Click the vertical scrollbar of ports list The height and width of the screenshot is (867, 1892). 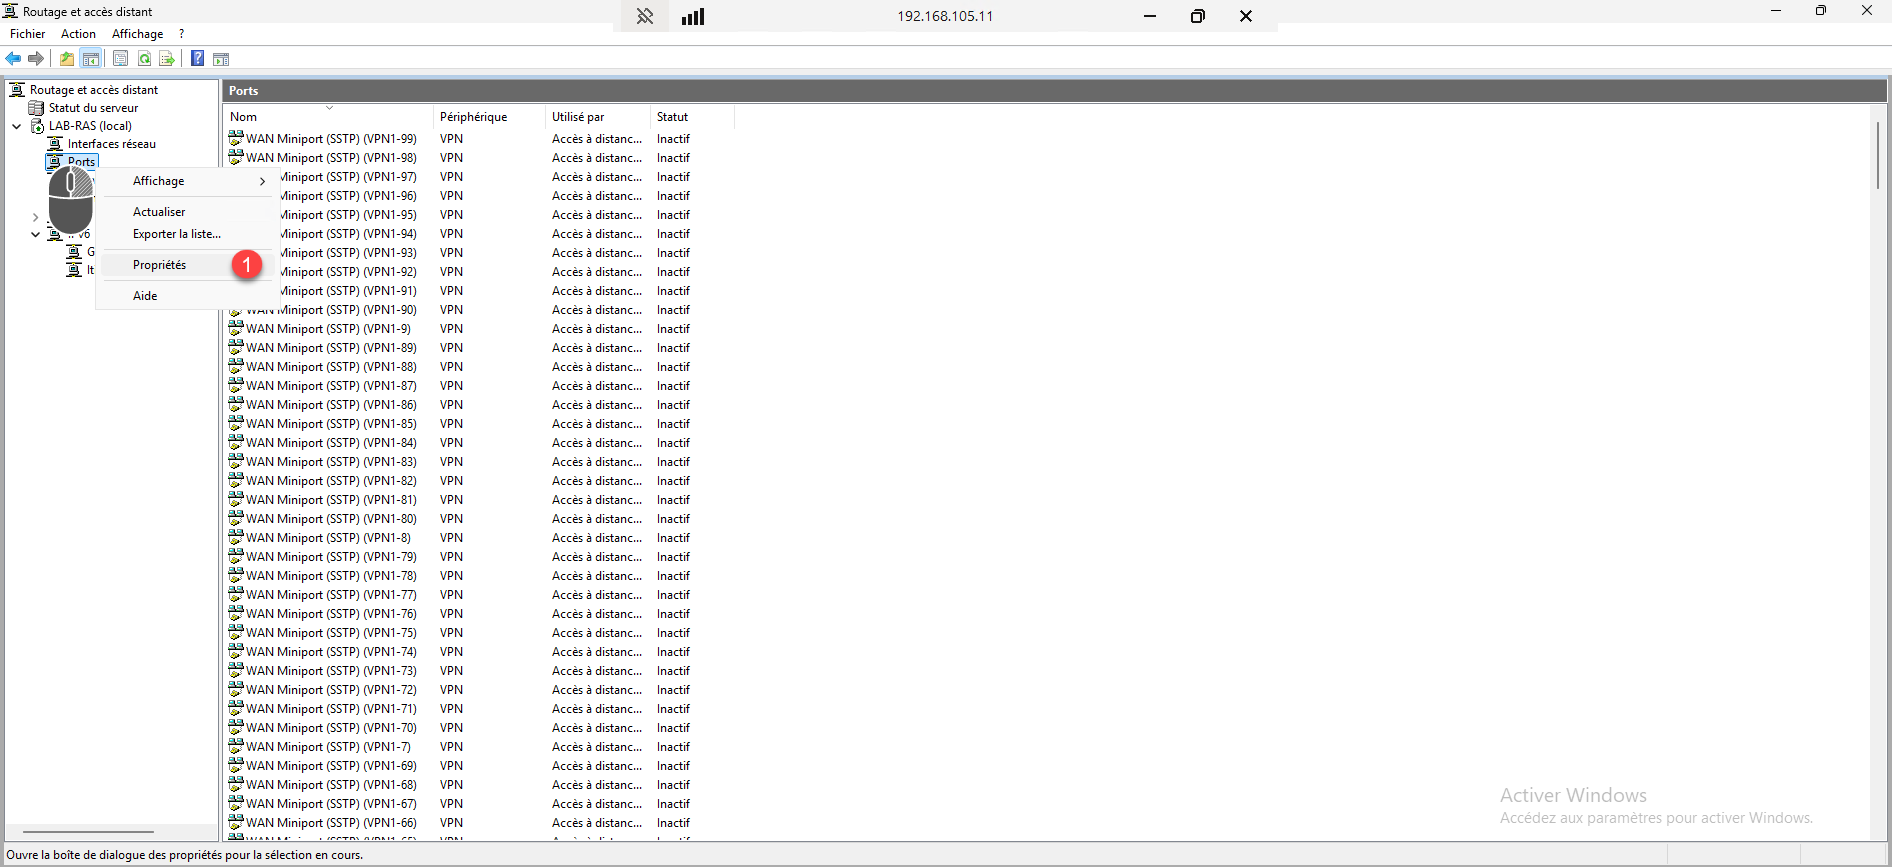pyautogui.click(x=1878, y=155)
